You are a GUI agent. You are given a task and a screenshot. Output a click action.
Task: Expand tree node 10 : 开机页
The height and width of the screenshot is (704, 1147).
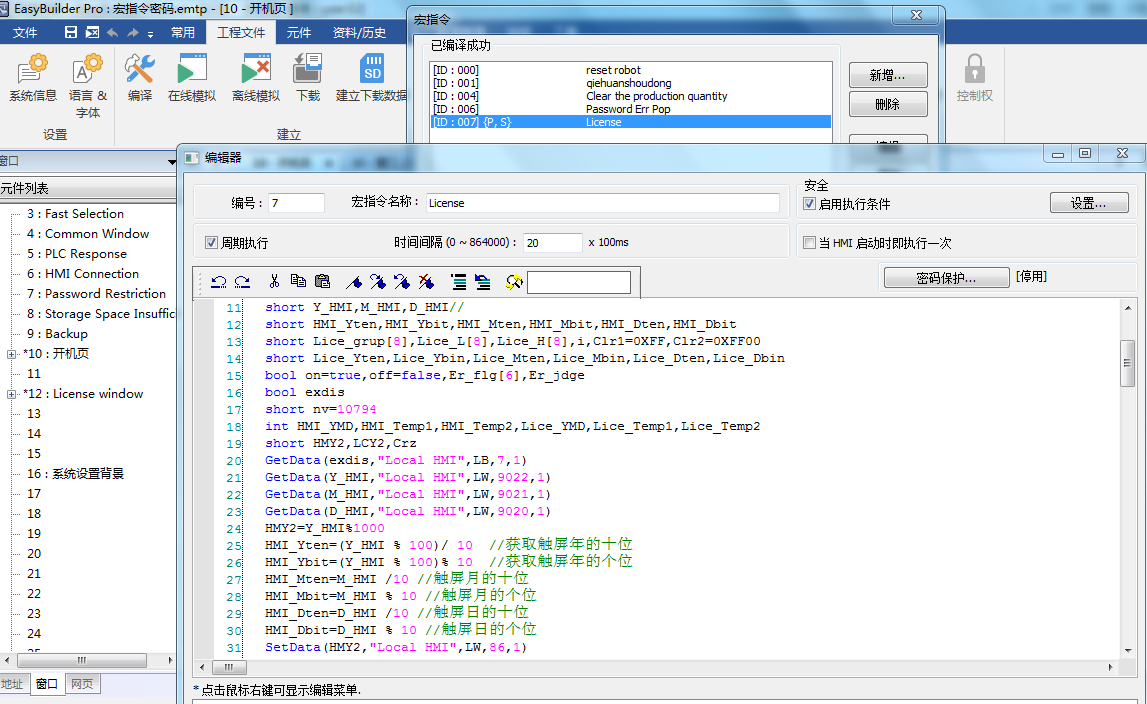(12, 354)
